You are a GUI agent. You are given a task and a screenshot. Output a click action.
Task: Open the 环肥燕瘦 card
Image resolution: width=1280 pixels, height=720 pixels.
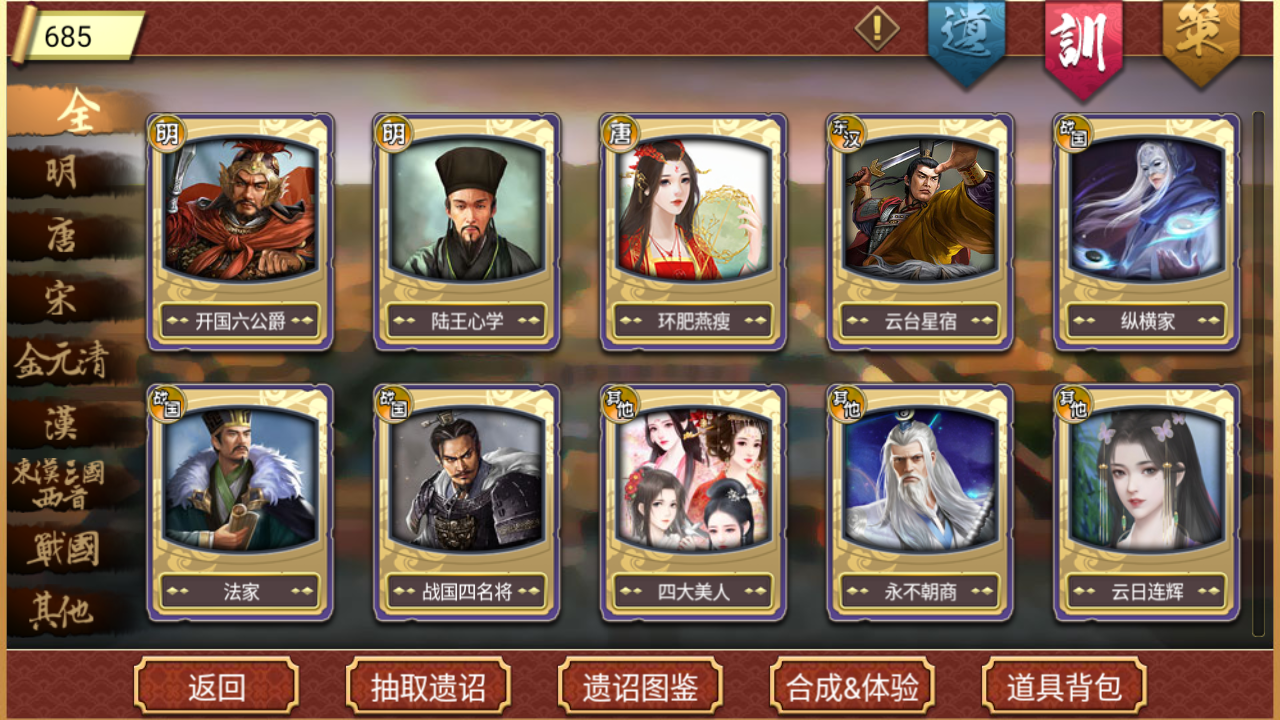click(x=694, y=232)
